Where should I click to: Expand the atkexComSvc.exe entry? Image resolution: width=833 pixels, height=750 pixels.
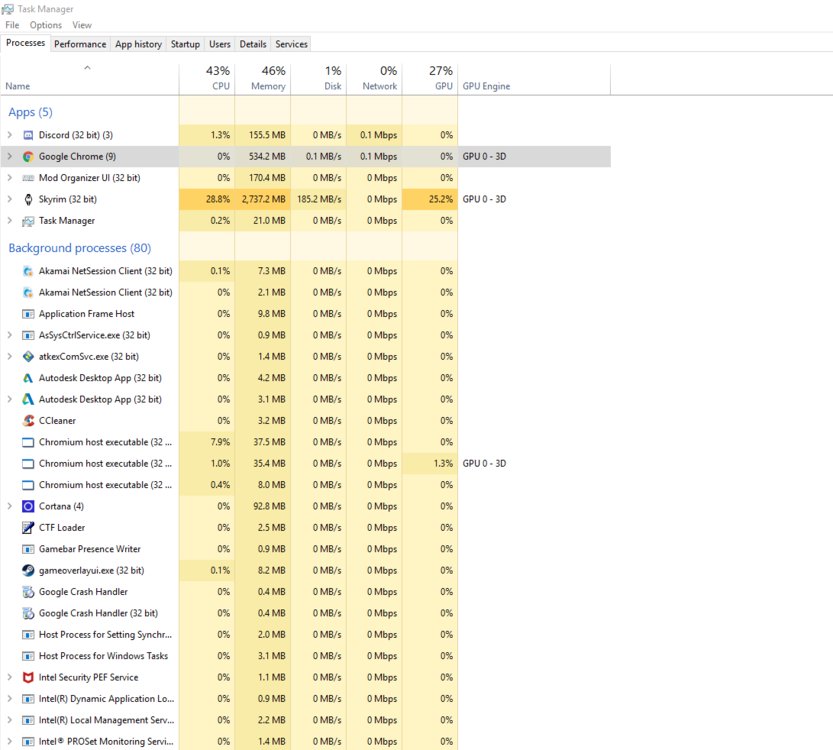coord(10,356)
